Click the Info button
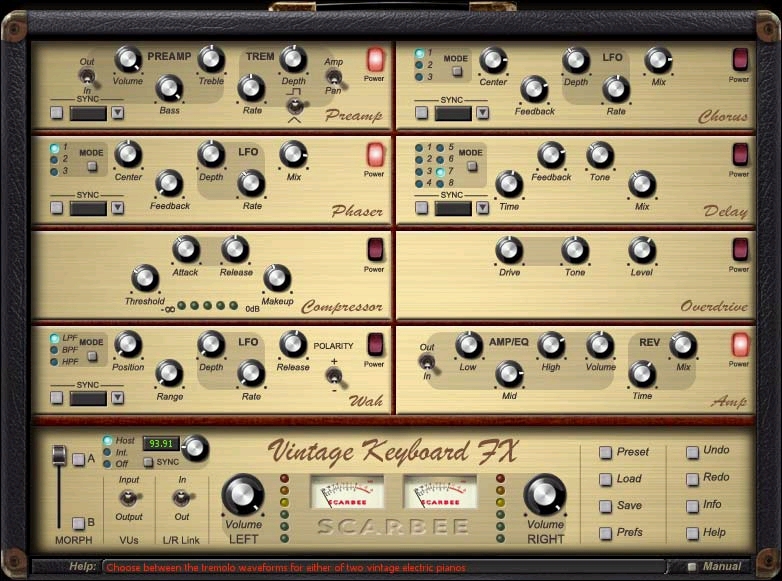Screen dimensions: 782x581 (x=692, y=506)
